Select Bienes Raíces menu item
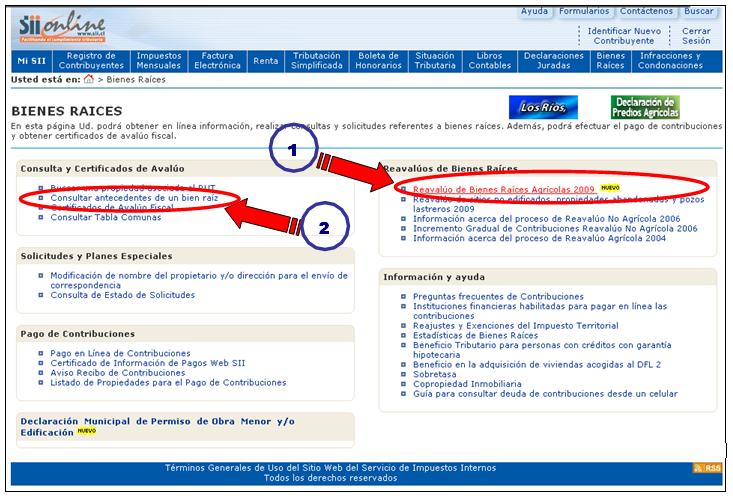Viewport: 733px width, 499px height. point(611,61)
